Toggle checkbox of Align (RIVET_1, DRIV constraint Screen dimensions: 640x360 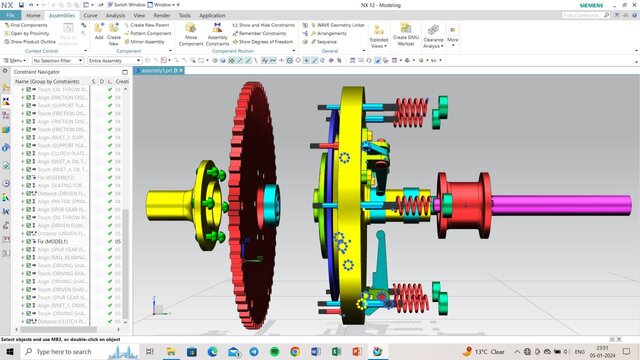pos(29,305)
